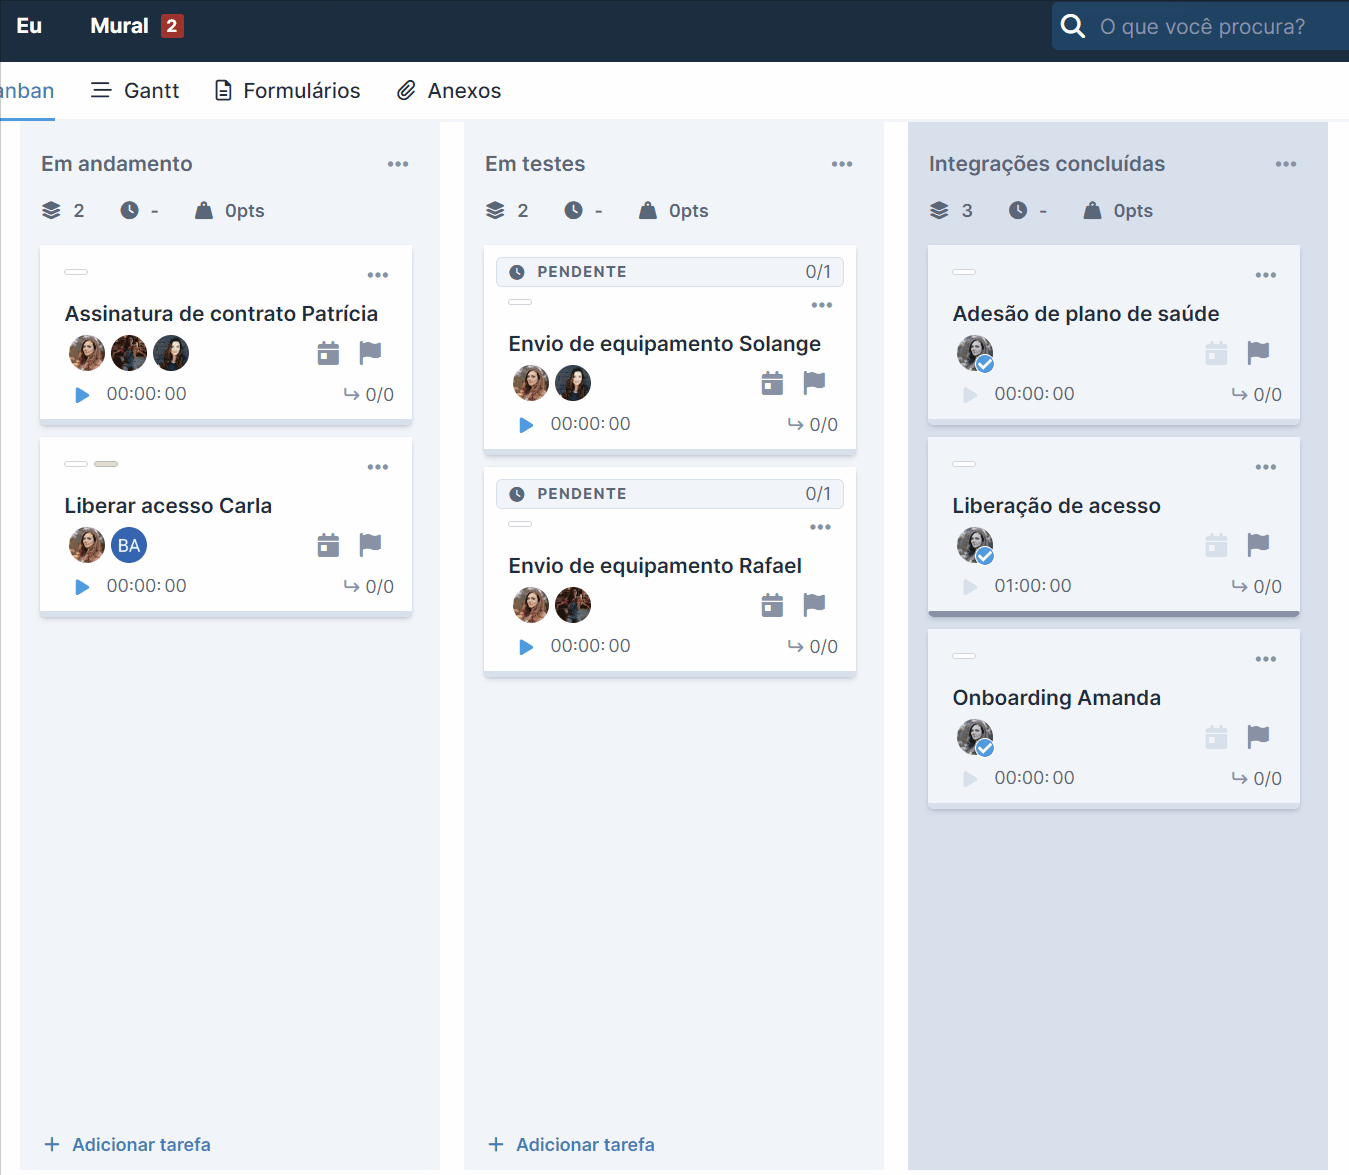Click the label tag on Liberar acesso Carla
This screenshot has height=1175, width=1349.
click(106, 464)
